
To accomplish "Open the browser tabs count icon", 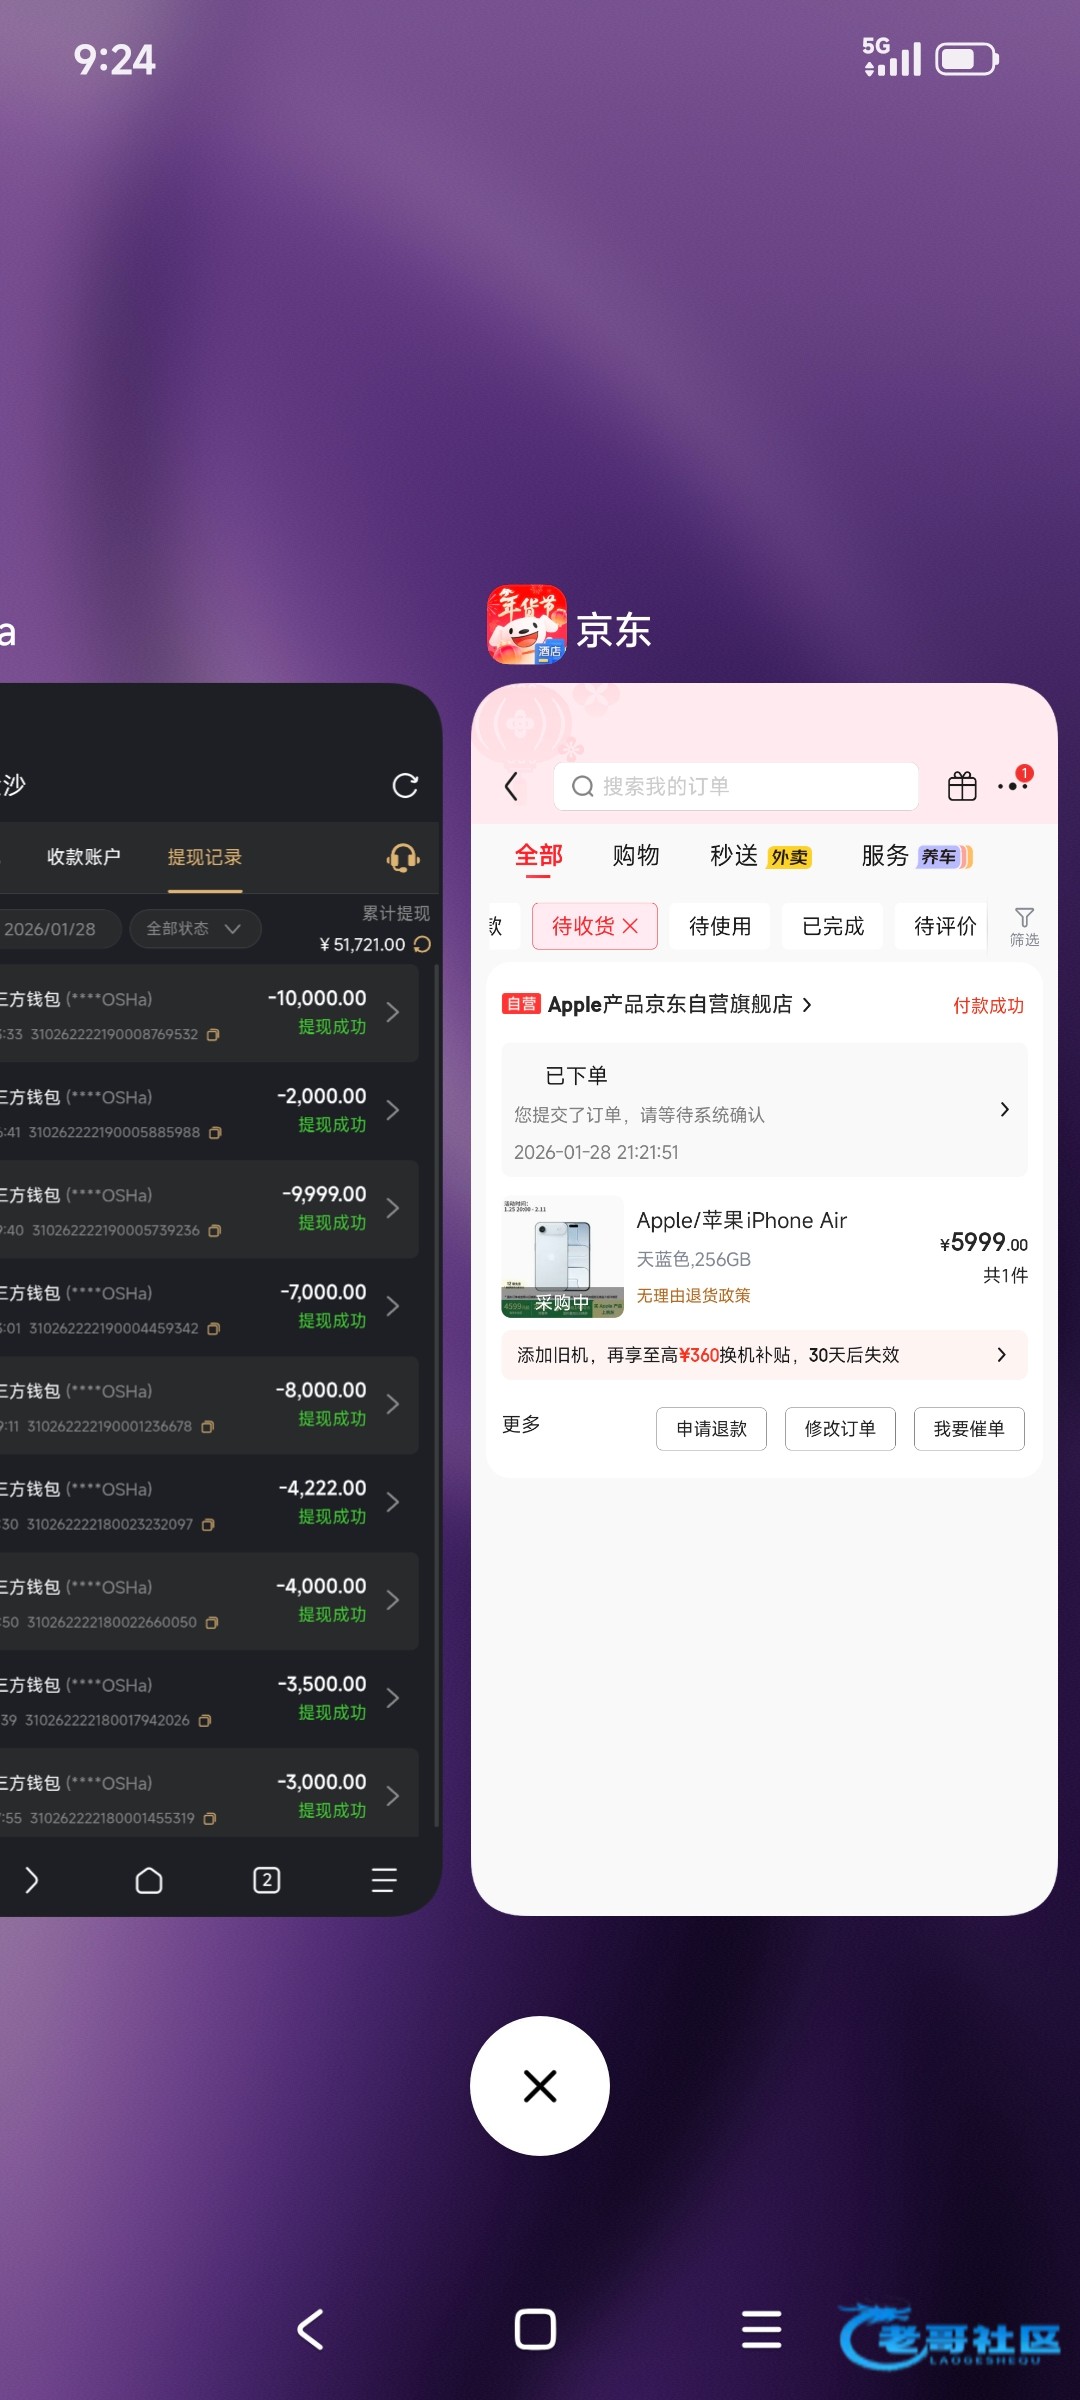I will point(266,1880).
